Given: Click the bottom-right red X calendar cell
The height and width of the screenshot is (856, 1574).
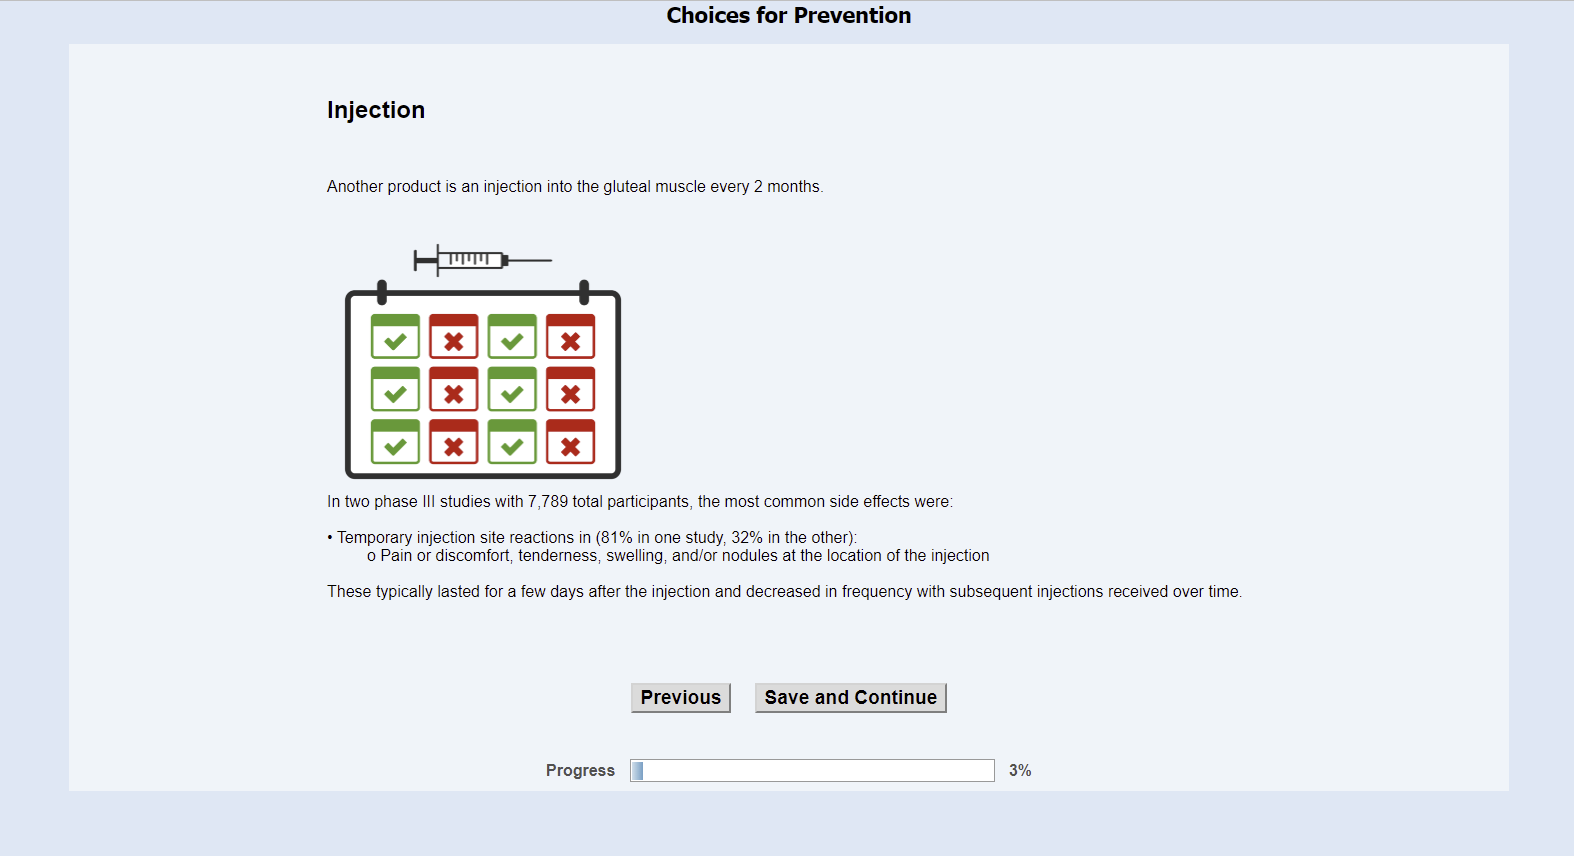Looking at the screenshot, I should [570, 442].
